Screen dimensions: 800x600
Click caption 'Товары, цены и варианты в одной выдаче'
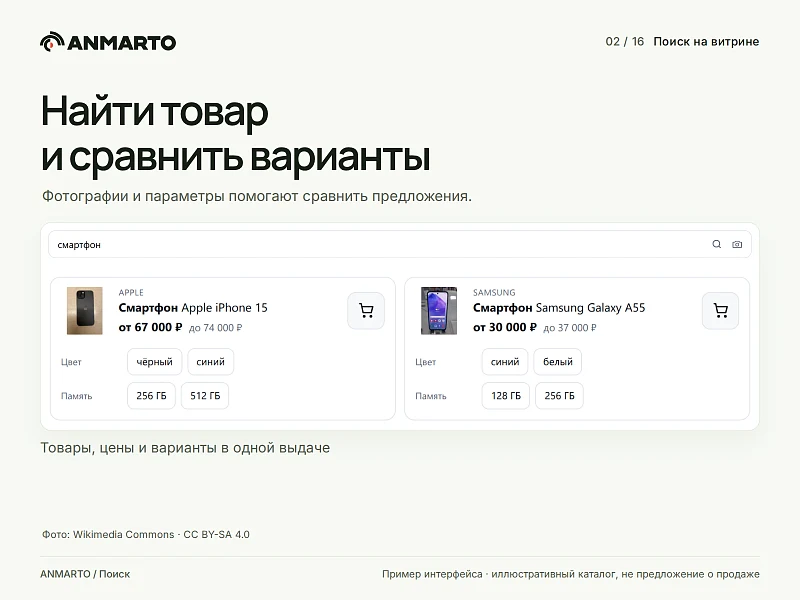pos(185,447)
